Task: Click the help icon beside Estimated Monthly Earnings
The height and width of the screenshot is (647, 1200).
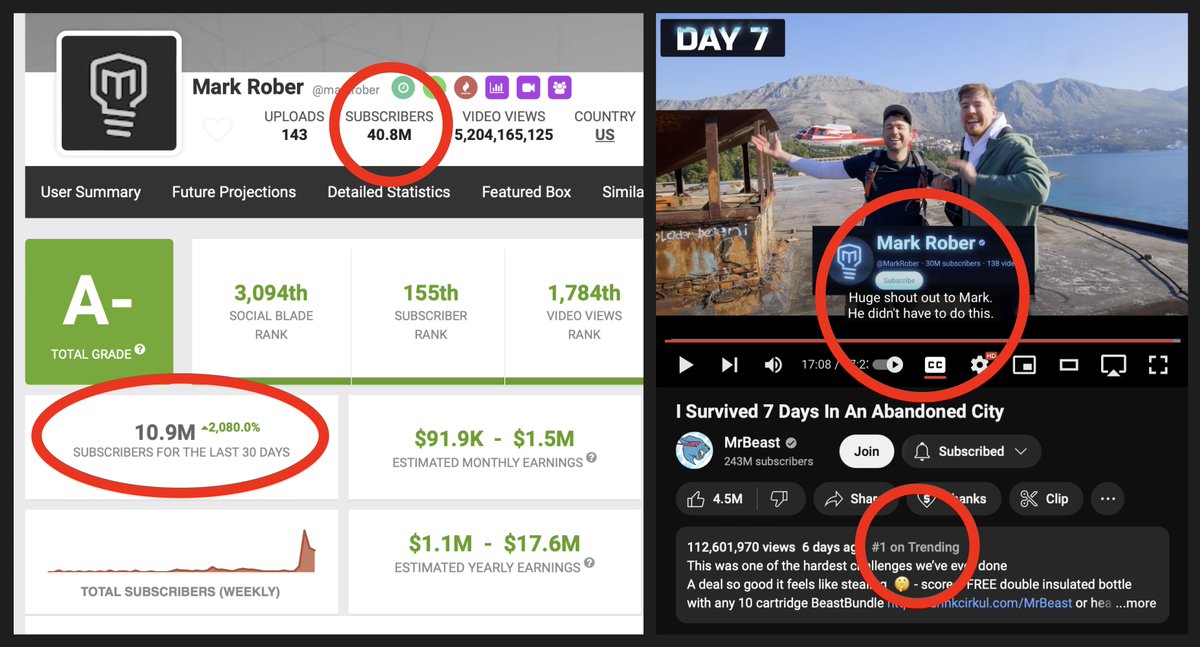Action: point(591,458)
